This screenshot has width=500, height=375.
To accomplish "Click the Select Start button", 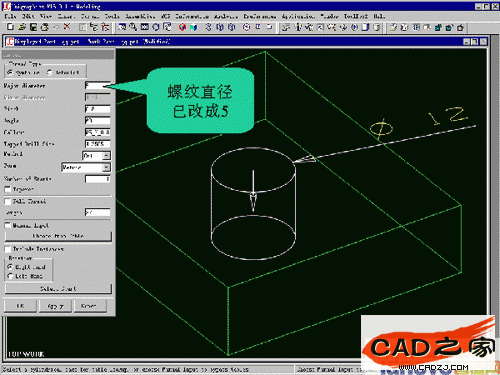I will click(x=58, y=289).
